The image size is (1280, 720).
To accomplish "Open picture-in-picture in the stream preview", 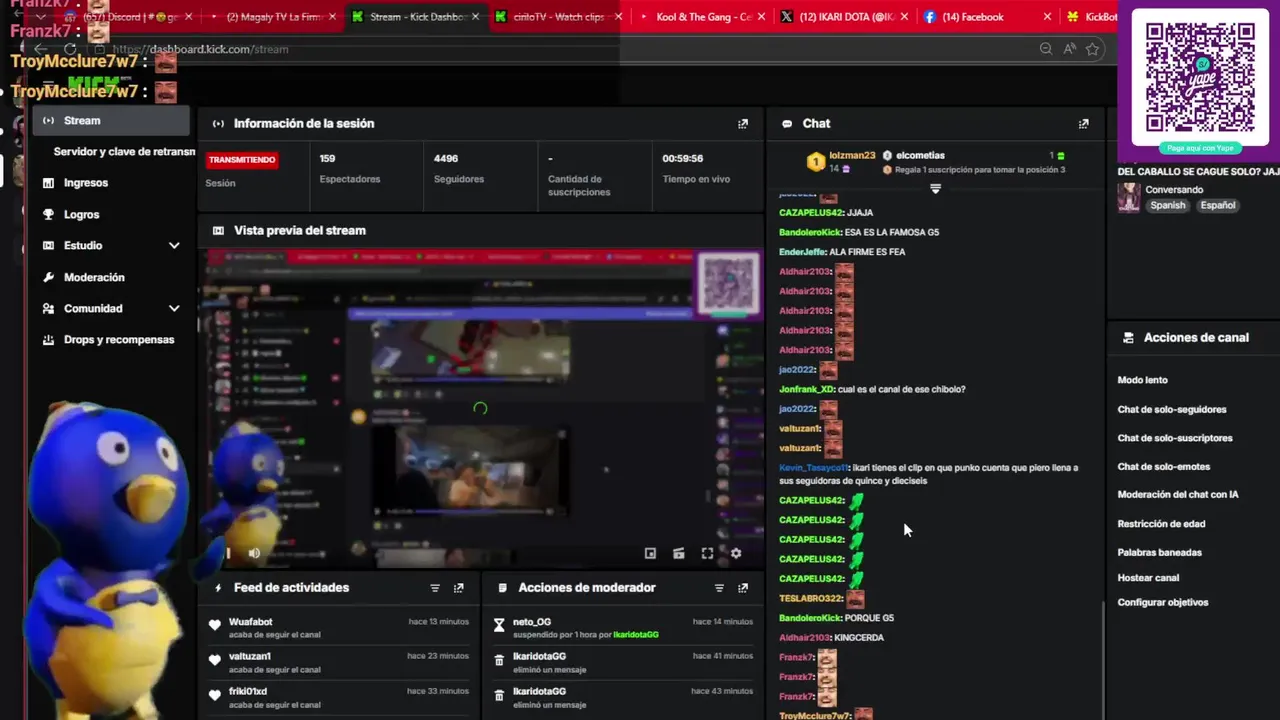I will pyautogui.click(x=650, y=553).
